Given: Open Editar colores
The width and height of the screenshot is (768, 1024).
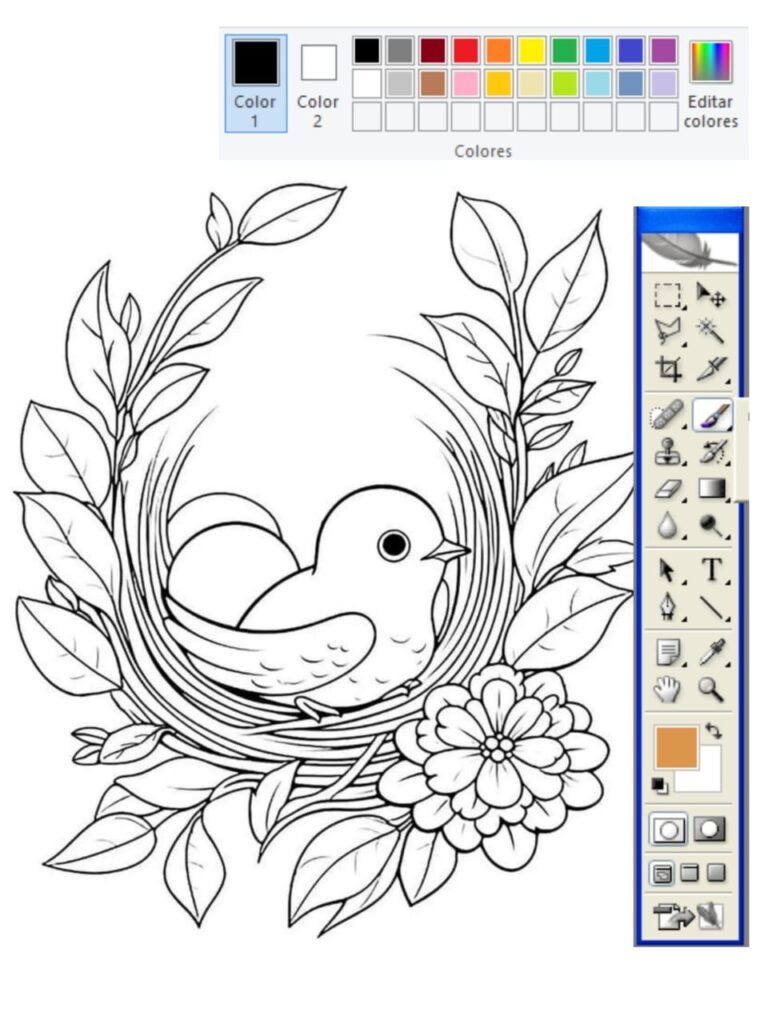Looking at the screenshot, I should (x=711, y=84).
